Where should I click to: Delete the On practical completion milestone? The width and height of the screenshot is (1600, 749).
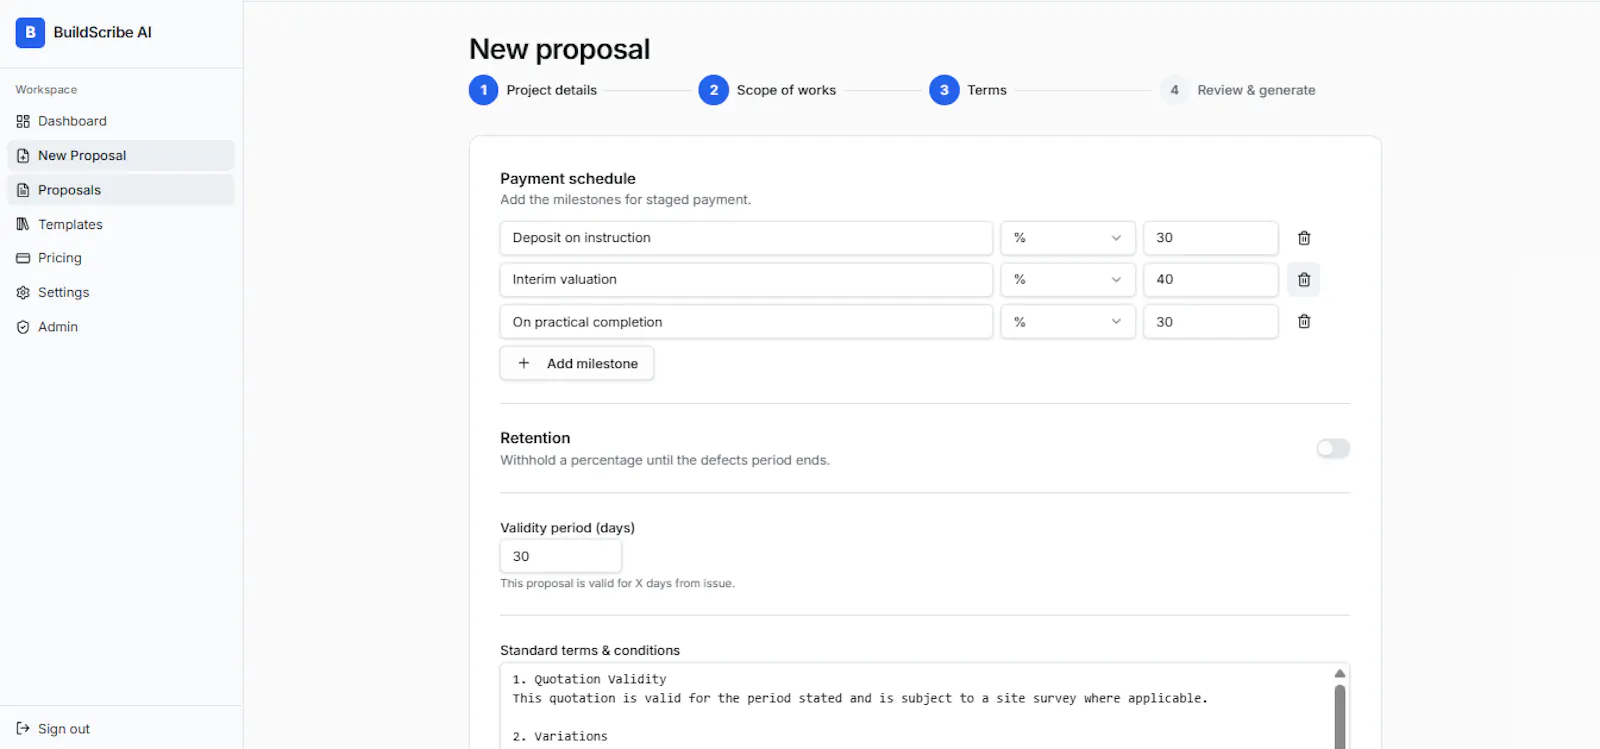[x=1304, y=322]
